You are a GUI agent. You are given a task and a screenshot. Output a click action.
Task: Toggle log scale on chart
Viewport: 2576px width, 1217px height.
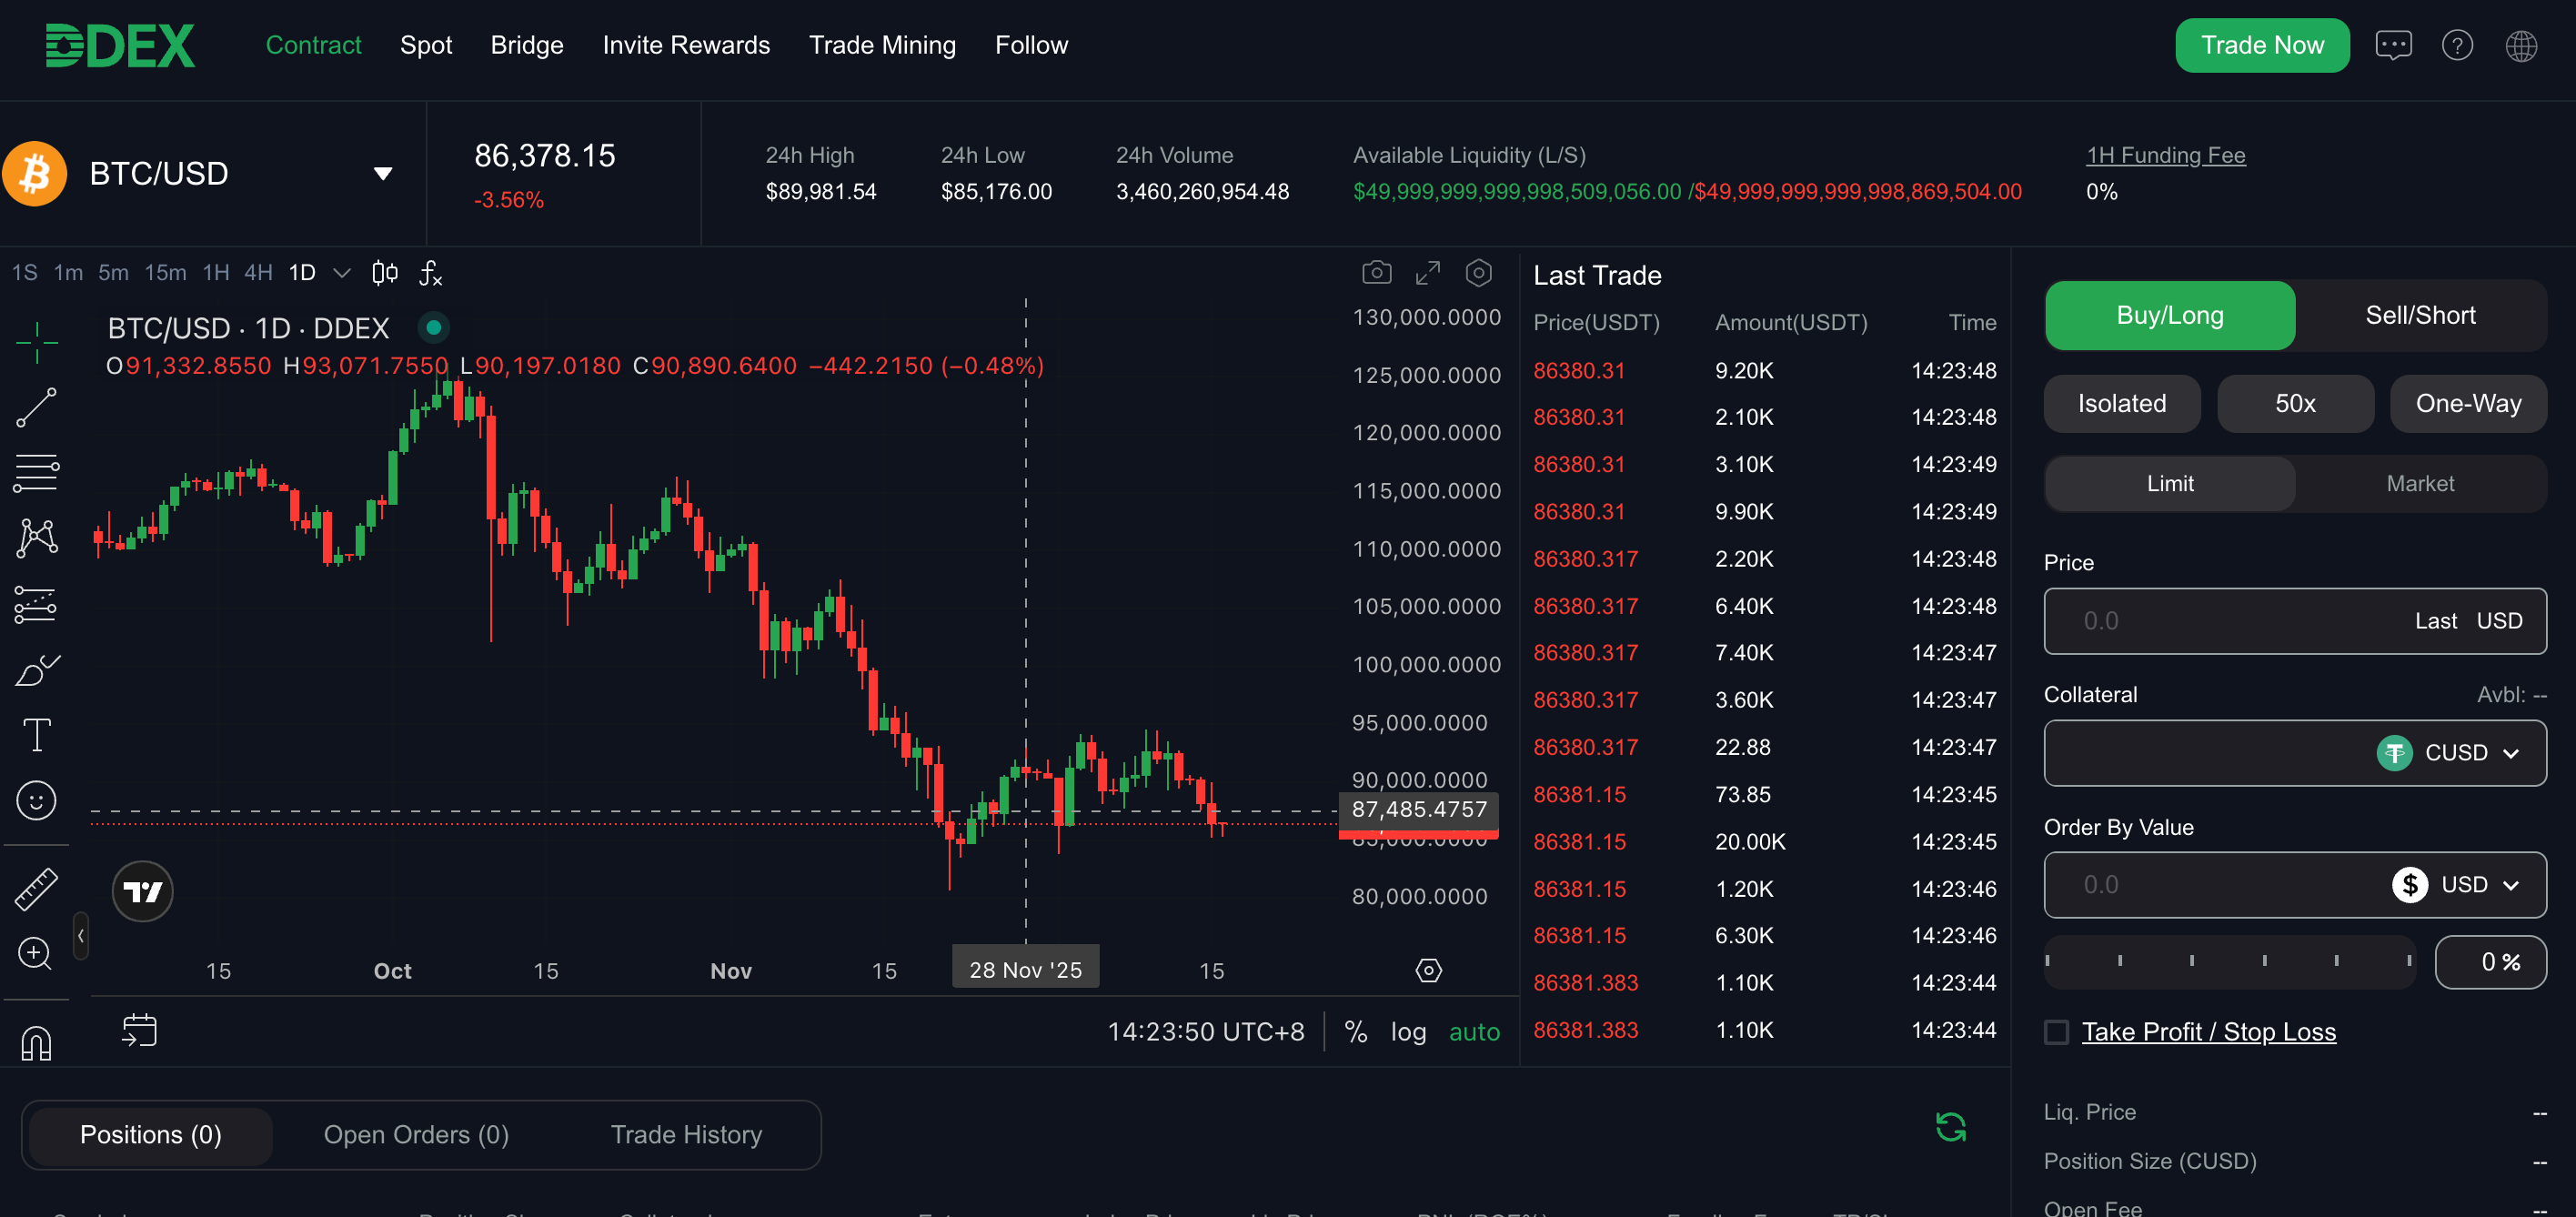click(1409, 1032)
